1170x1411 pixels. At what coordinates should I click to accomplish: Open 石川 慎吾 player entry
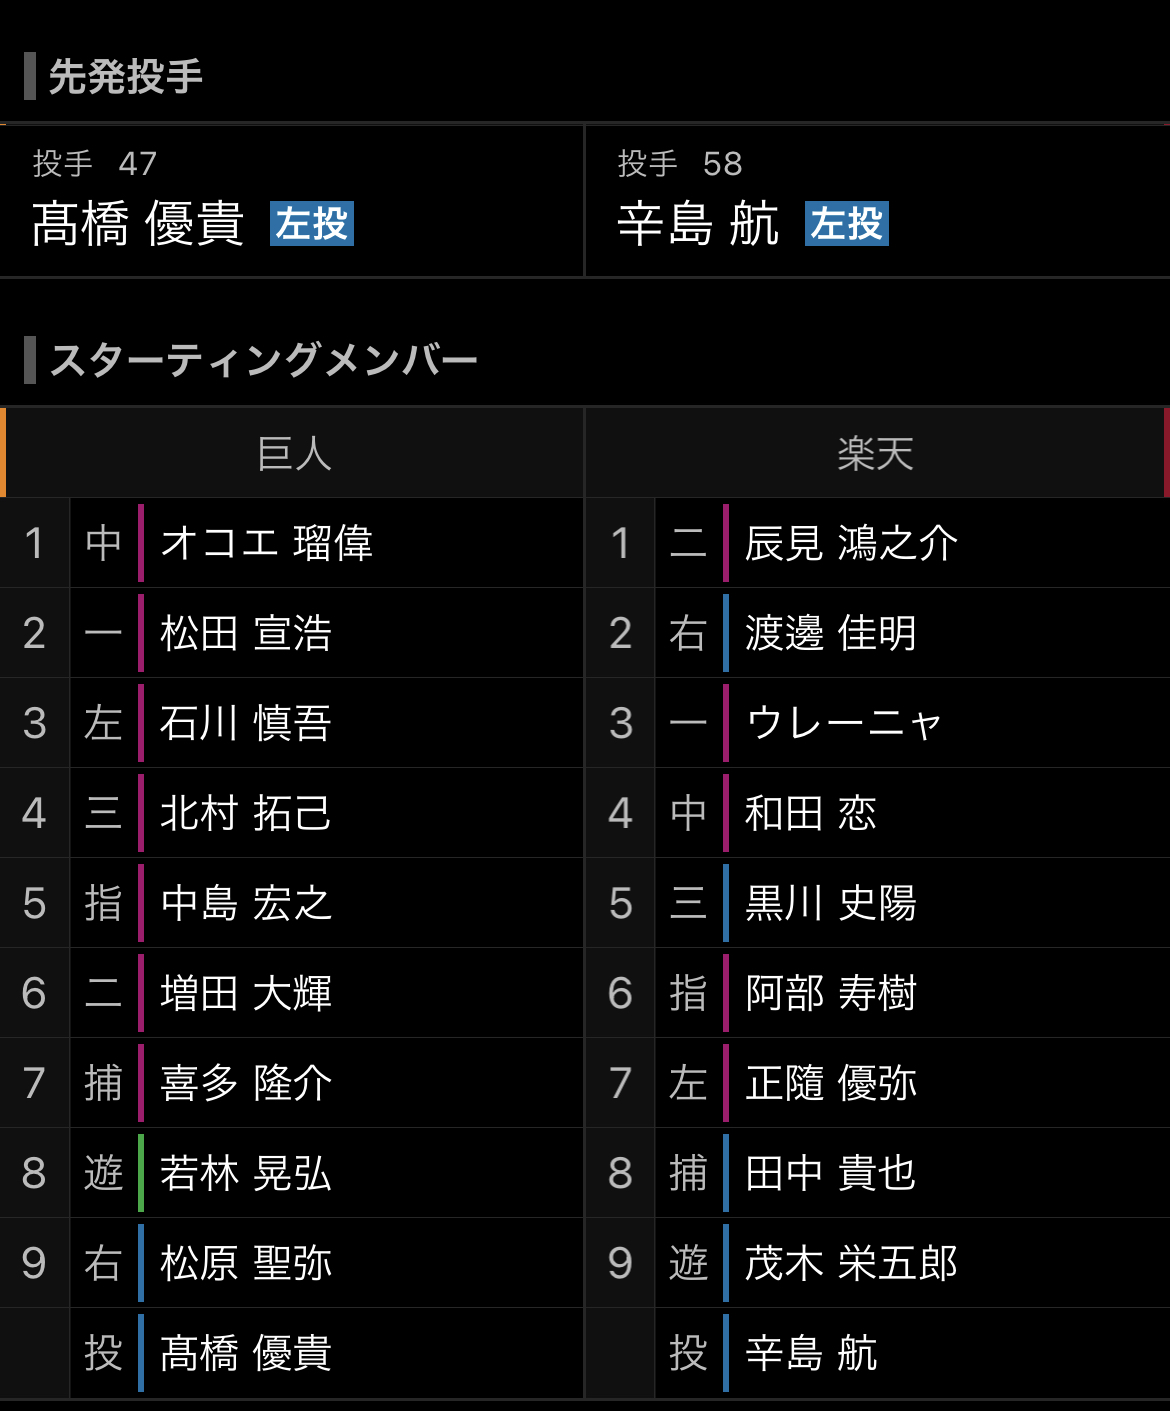[x=291, y=723]
